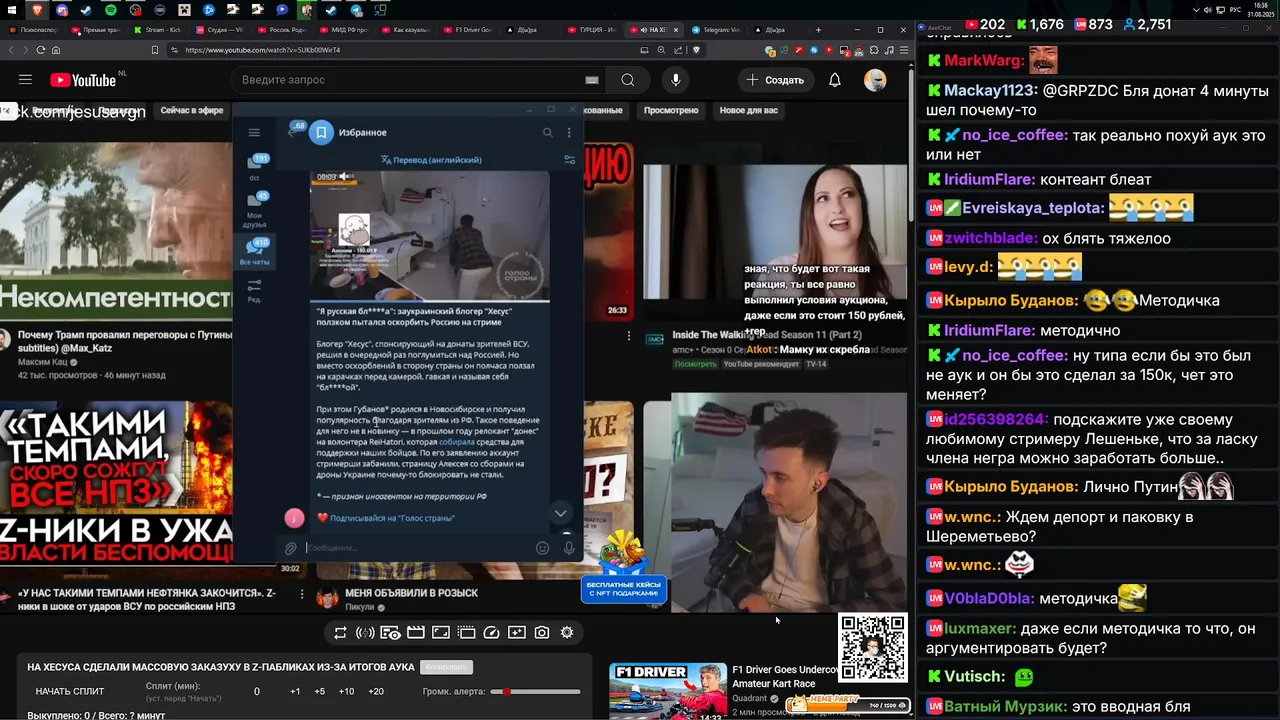This screenshot has height=720, width=1280.
Task: Click the browser address bar URL
Action: (263, 50)
